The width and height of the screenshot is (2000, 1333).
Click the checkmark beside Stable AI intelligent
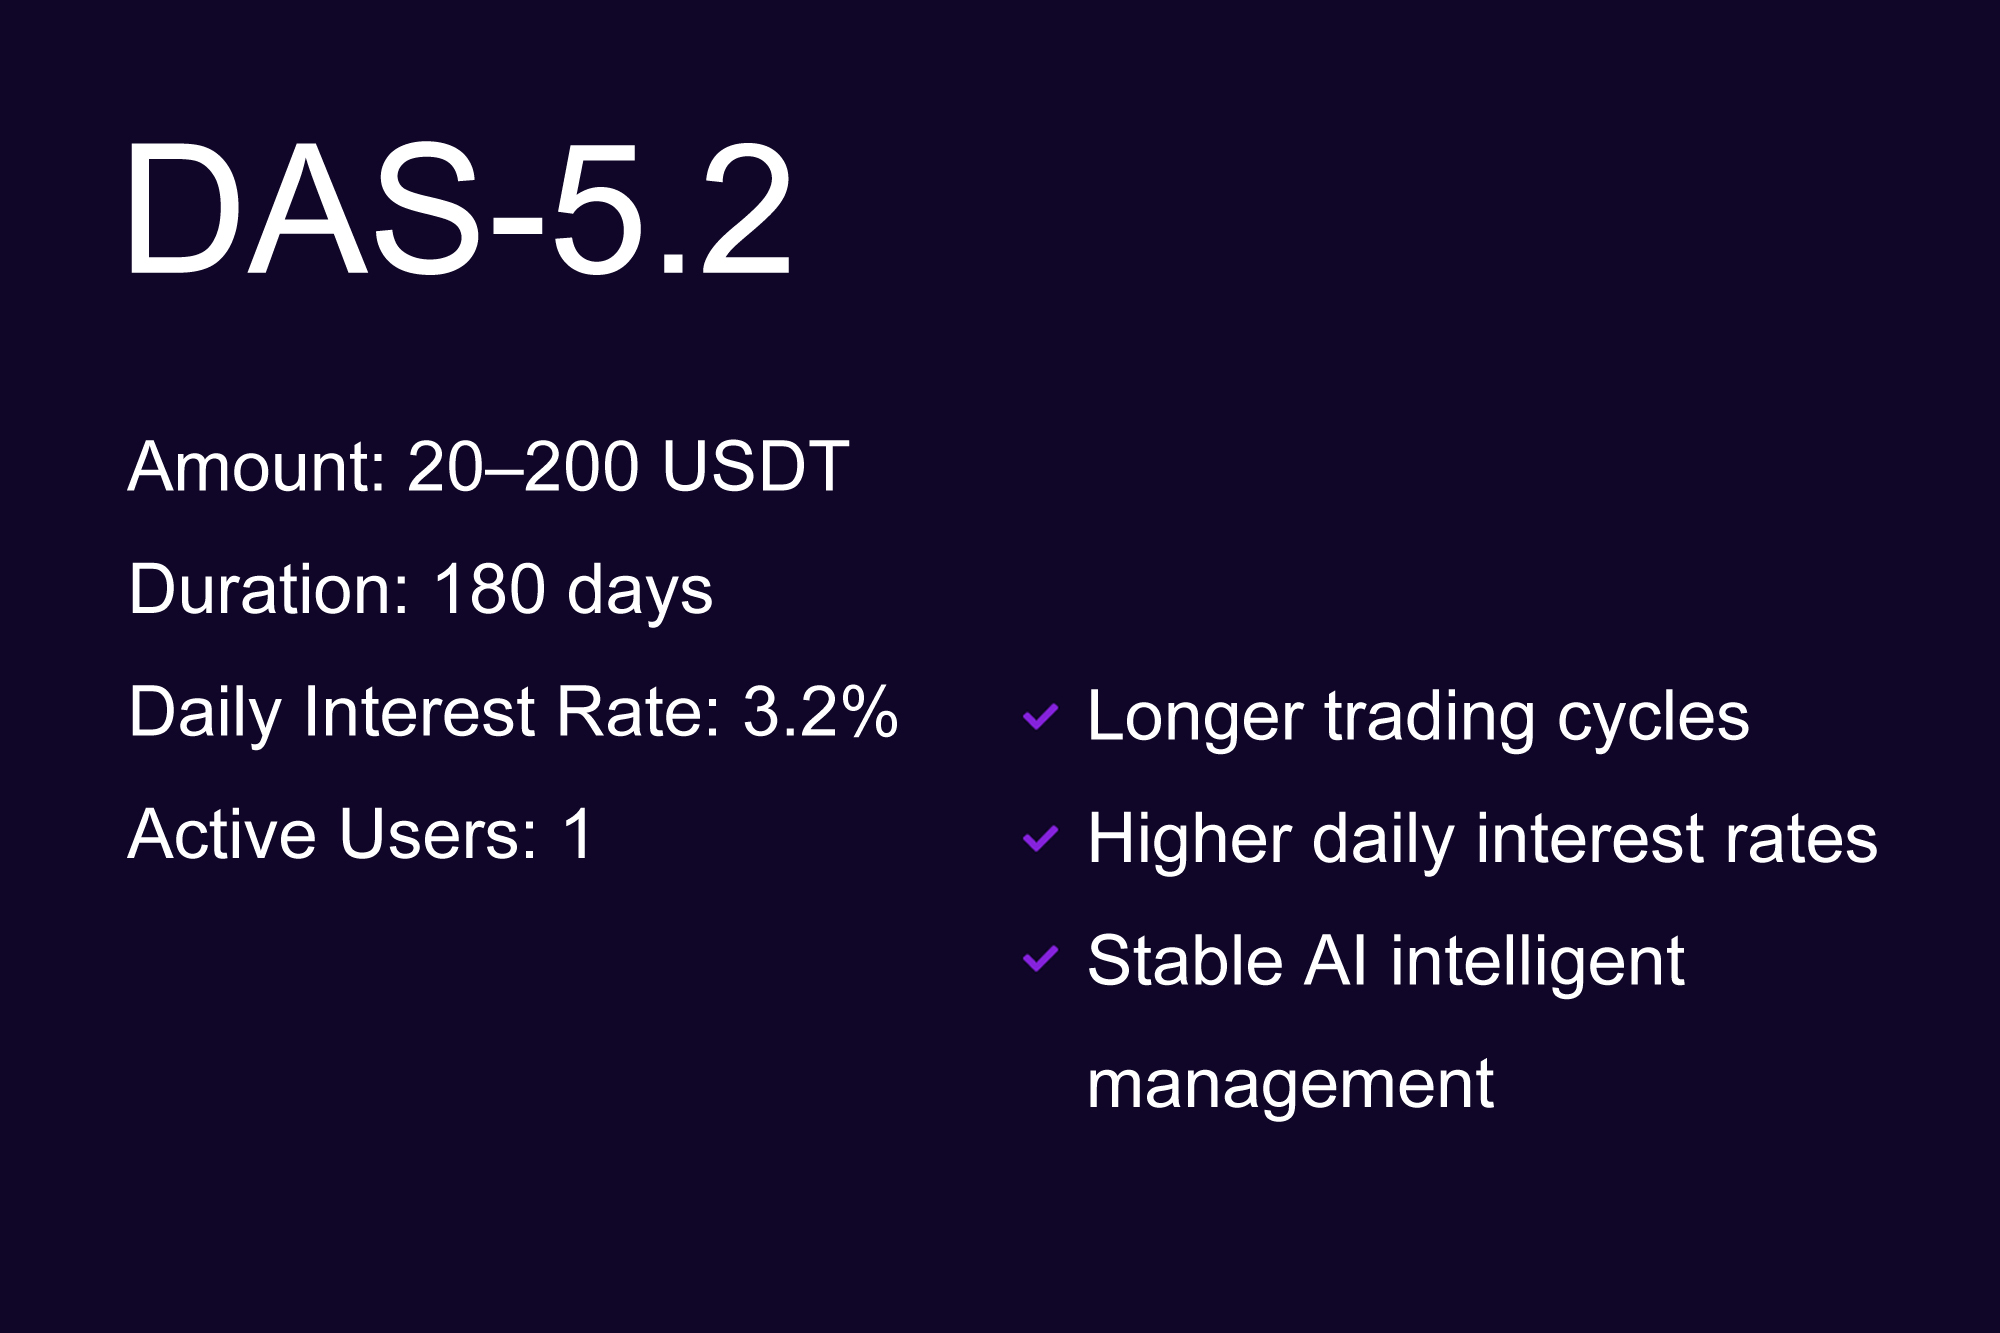coord(1040,960)
